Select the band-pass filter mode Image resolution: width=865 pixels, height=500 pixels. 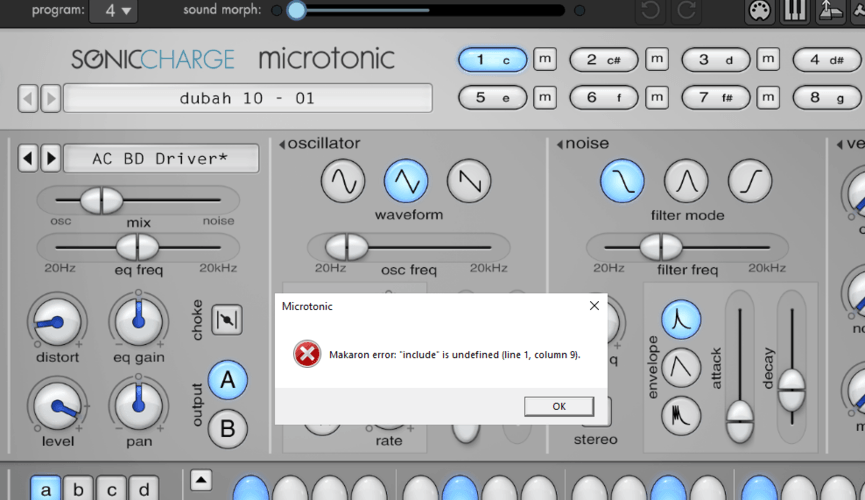click(x=686, y=181)
